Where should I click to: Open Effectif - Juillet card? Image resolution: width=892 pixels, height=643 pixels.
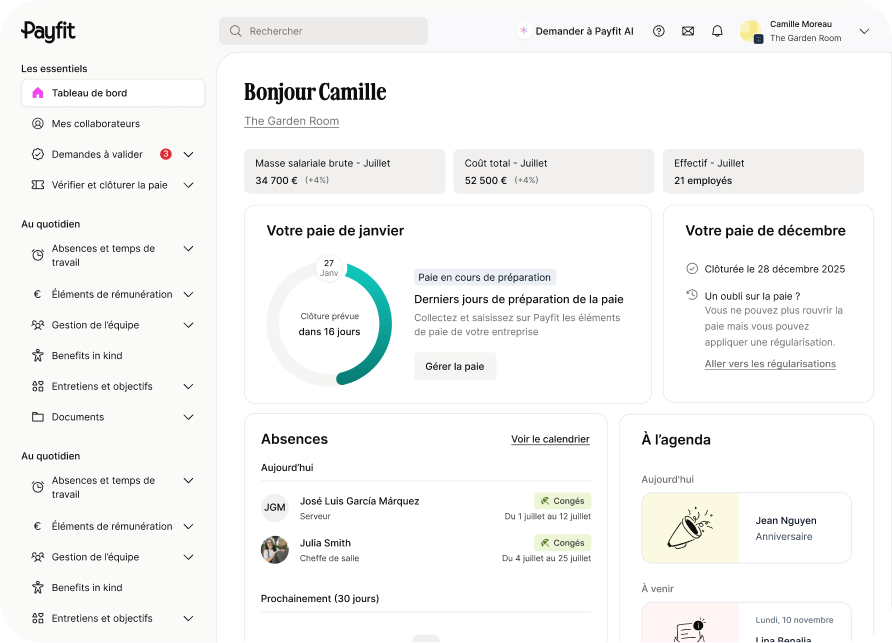763,171
